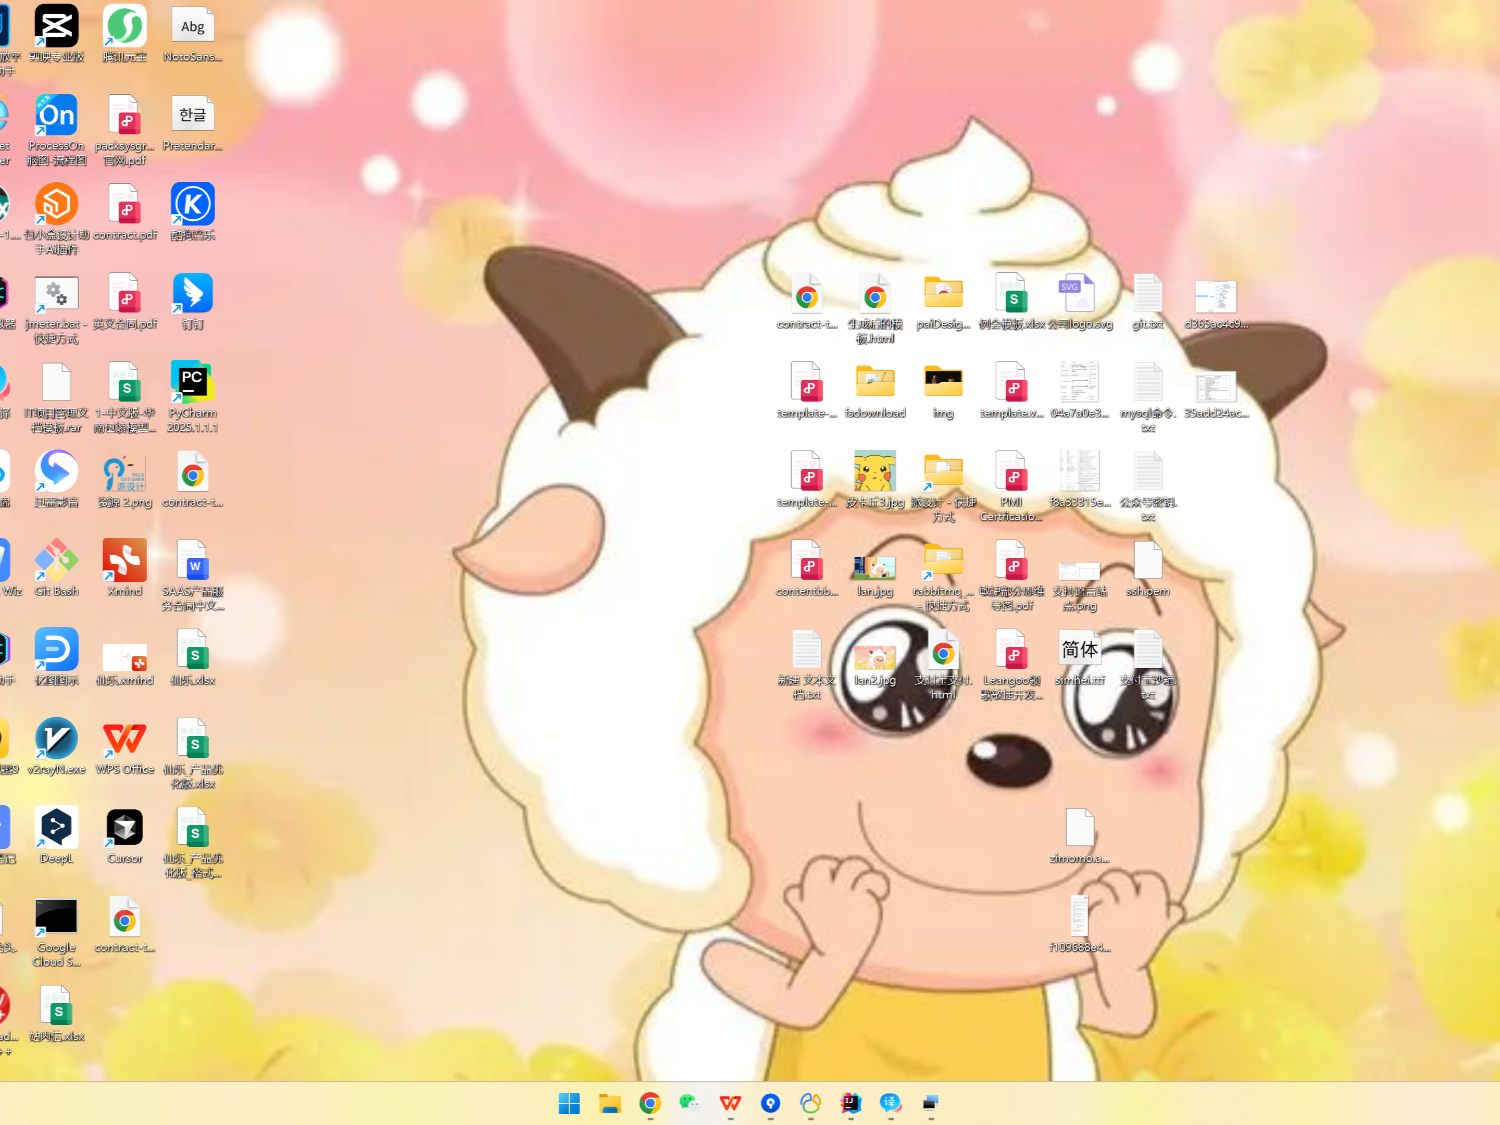1500x1125 pixels.
Task: Open the ProcessOn desktop shortcut
Action: click(56, 116)
